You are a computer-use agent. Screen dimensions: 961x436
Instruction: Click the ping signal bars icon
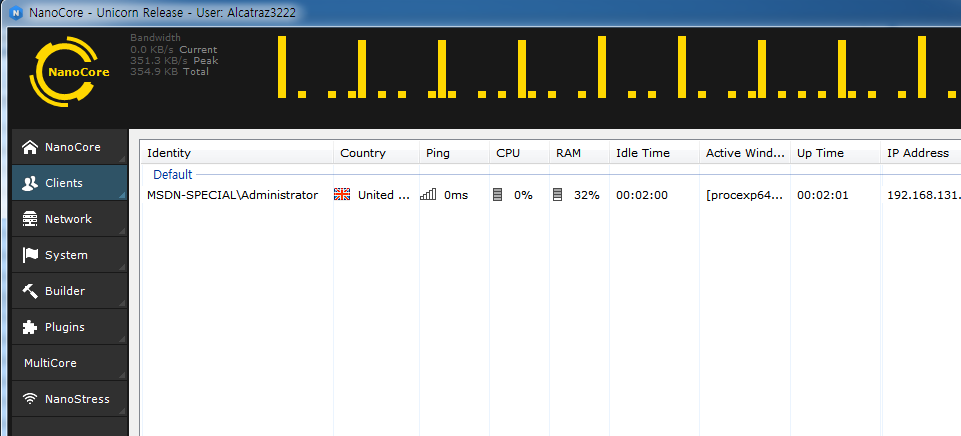click(x=428, y=195)
